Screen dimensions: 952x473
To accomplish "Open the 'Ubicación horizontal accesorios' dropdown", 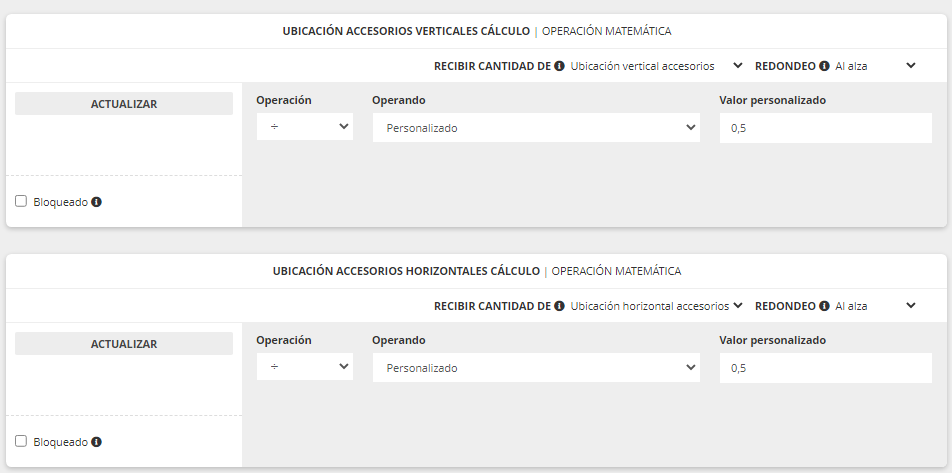I will pos(656,306).
